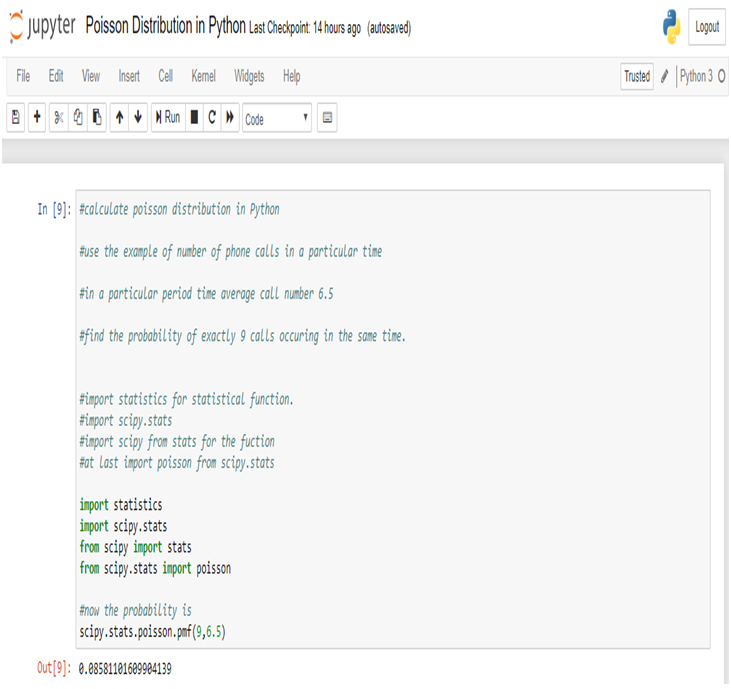Viewport: 731px width, 689px height.
Task: Open the command palette keyboard icon
Action: [327, 117]
